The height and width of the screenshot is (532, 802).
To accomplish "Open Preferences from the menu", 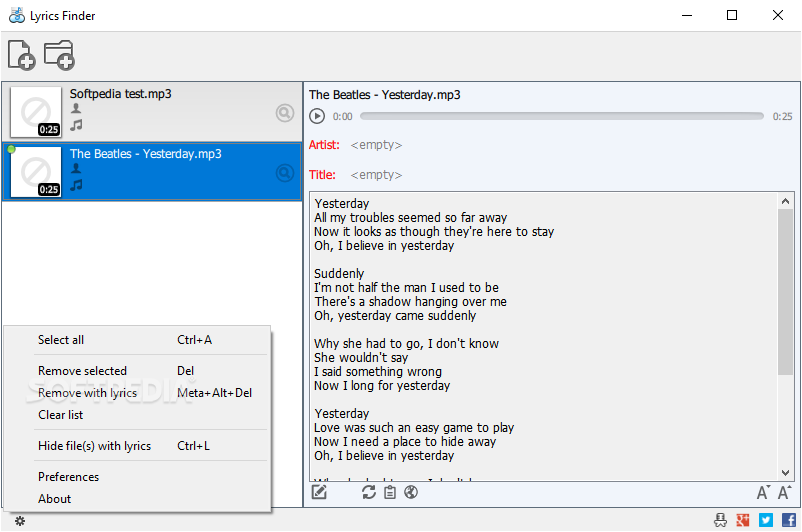I will click(137, 476).
